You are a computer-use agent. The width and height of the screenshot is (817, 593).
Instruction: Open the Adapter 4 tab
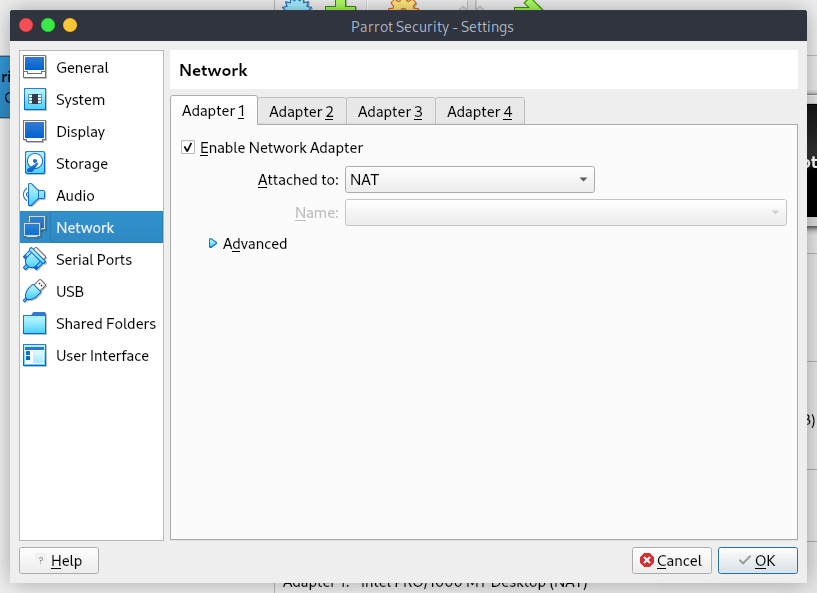pyautogui.click(x=479, y=112)
